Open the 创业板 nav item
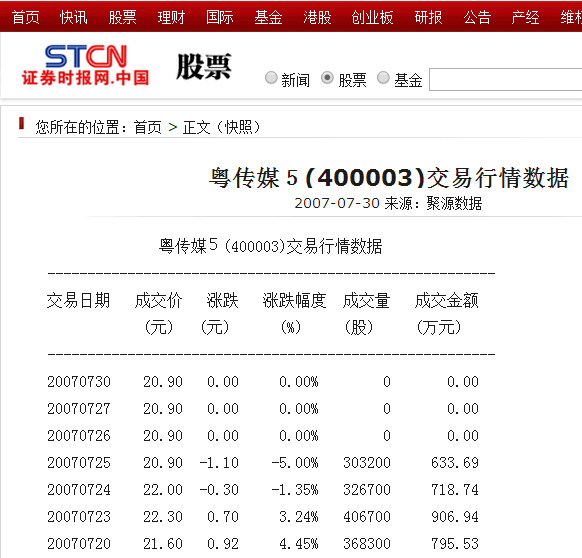The image size is (582, 558). click(372, 17)
